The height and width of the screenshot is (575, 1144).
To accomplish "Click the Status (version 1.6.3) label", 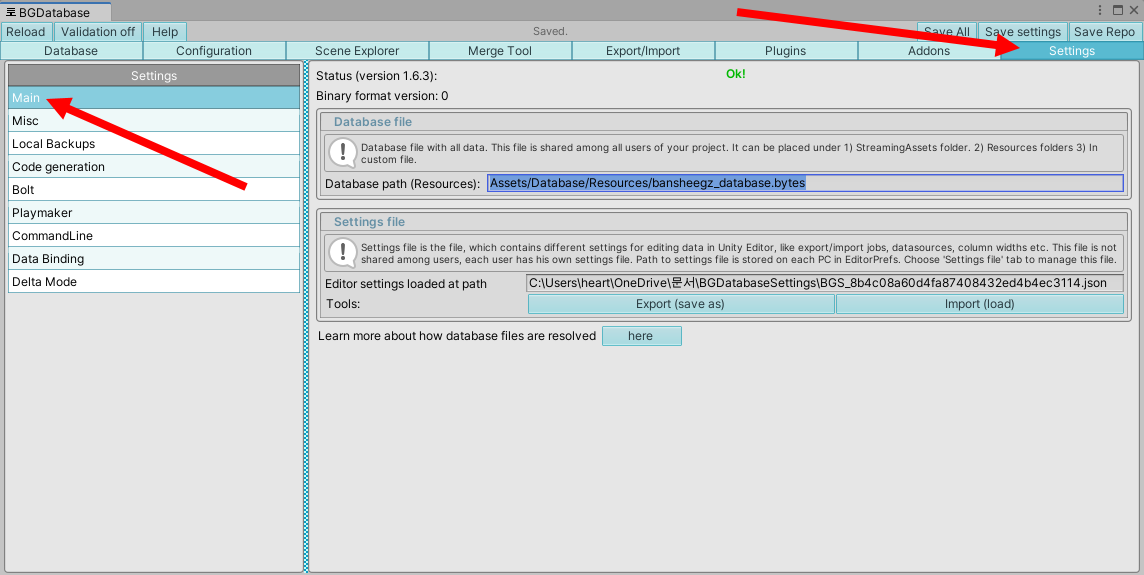I will pyautogui.click(x=376, y=76).
